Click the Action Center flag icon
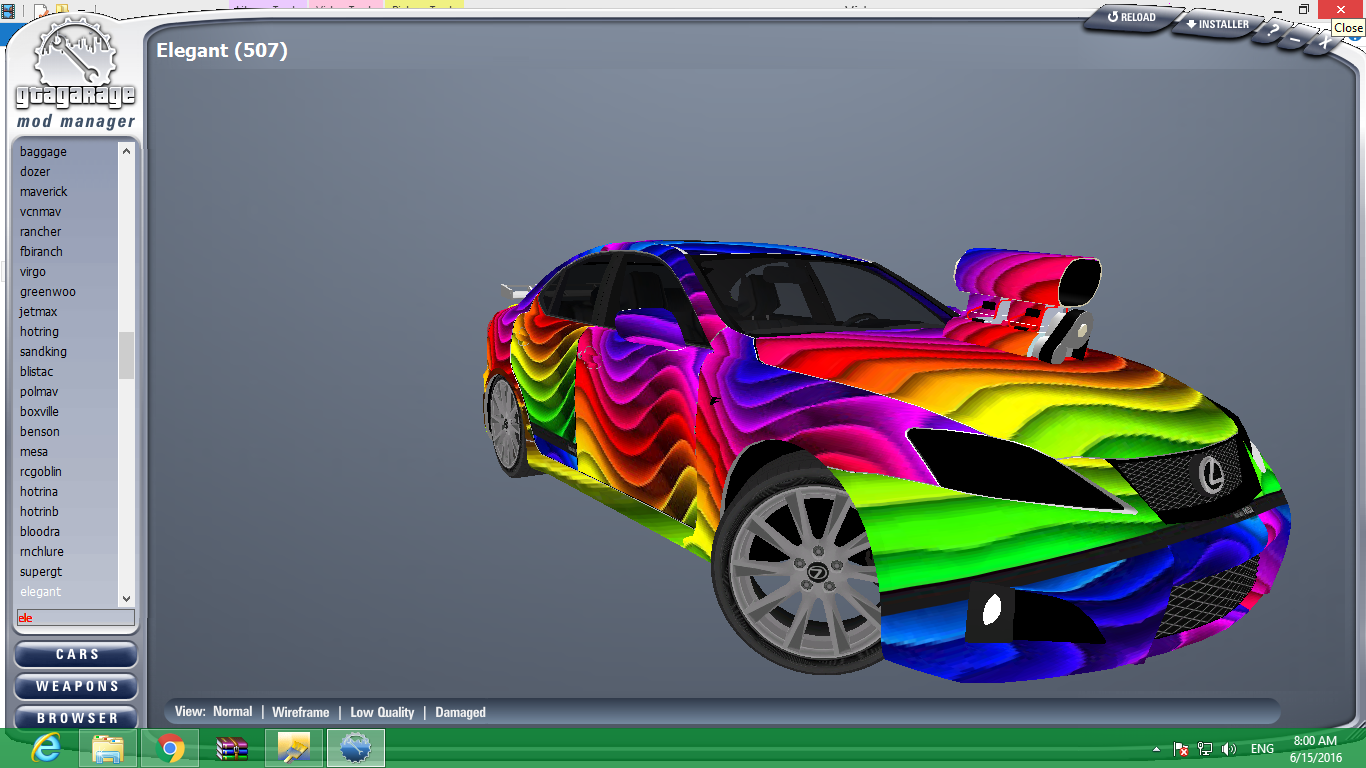 [1181, 749]
